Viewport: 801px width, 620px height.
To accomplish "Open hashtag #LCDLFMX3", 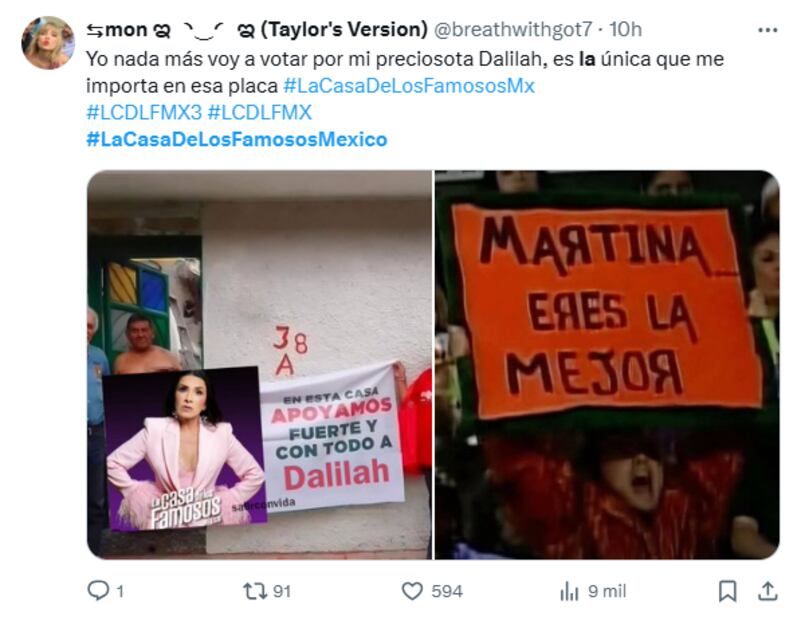I will pyautogui.click(x=144, y=112).
